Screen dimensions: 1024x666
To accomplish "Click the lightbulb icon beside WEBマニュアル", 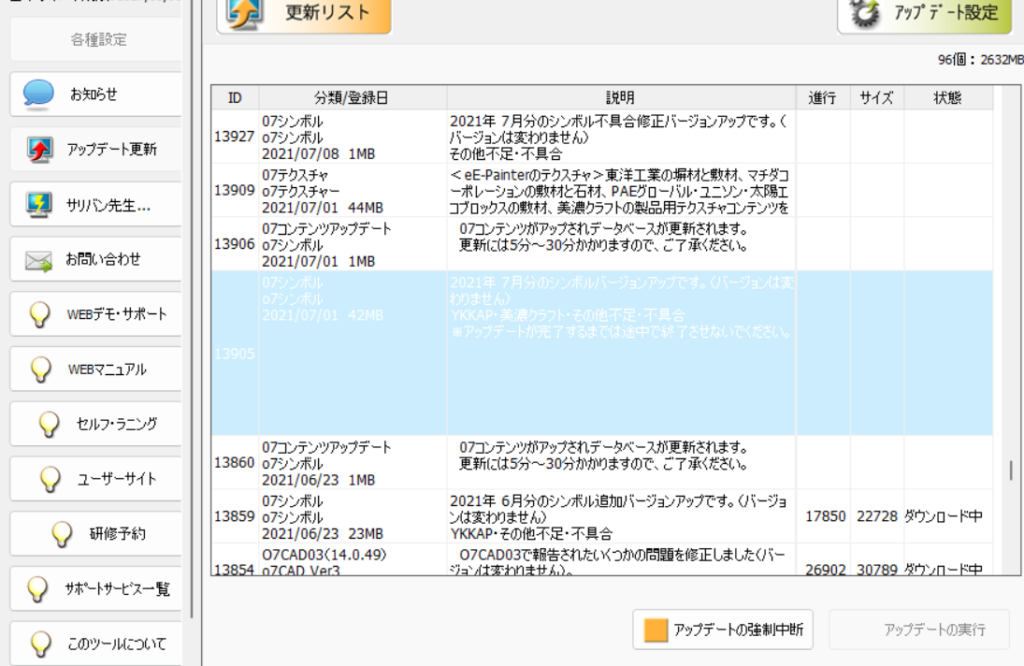I will click(x=39, y=370).
